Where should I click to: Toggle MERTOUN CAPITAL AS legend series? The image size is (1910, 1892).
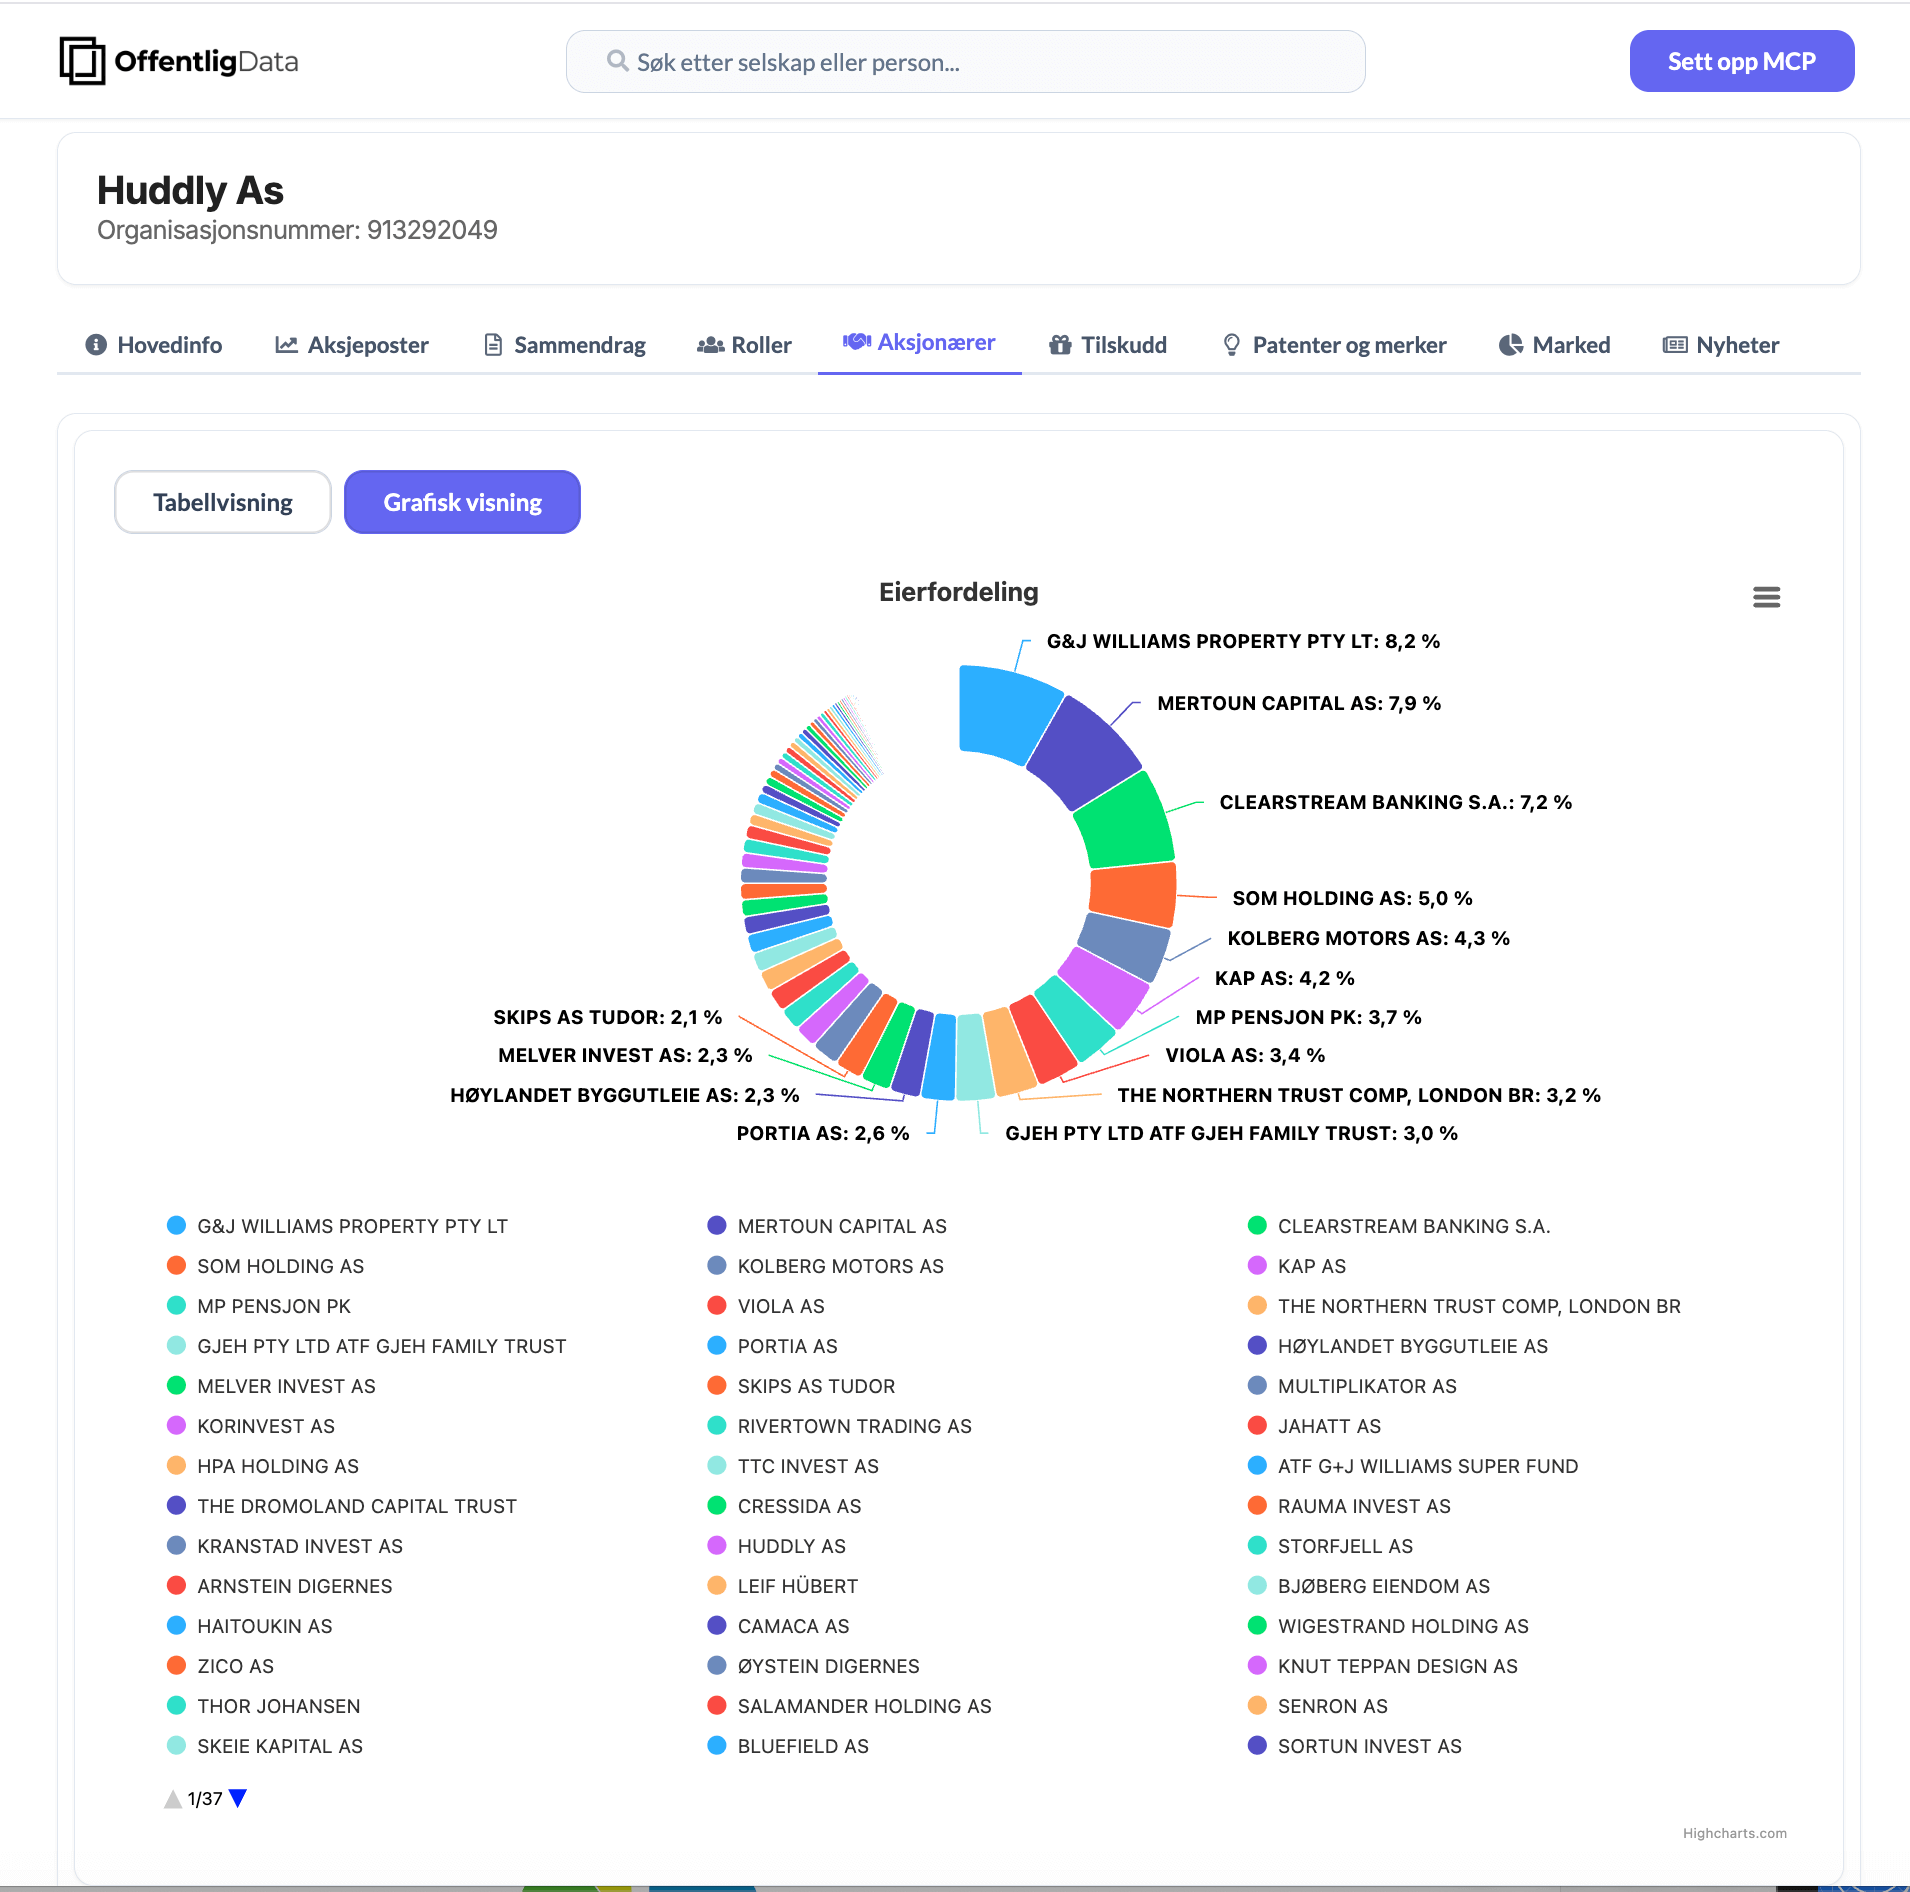click(841, 1226)
